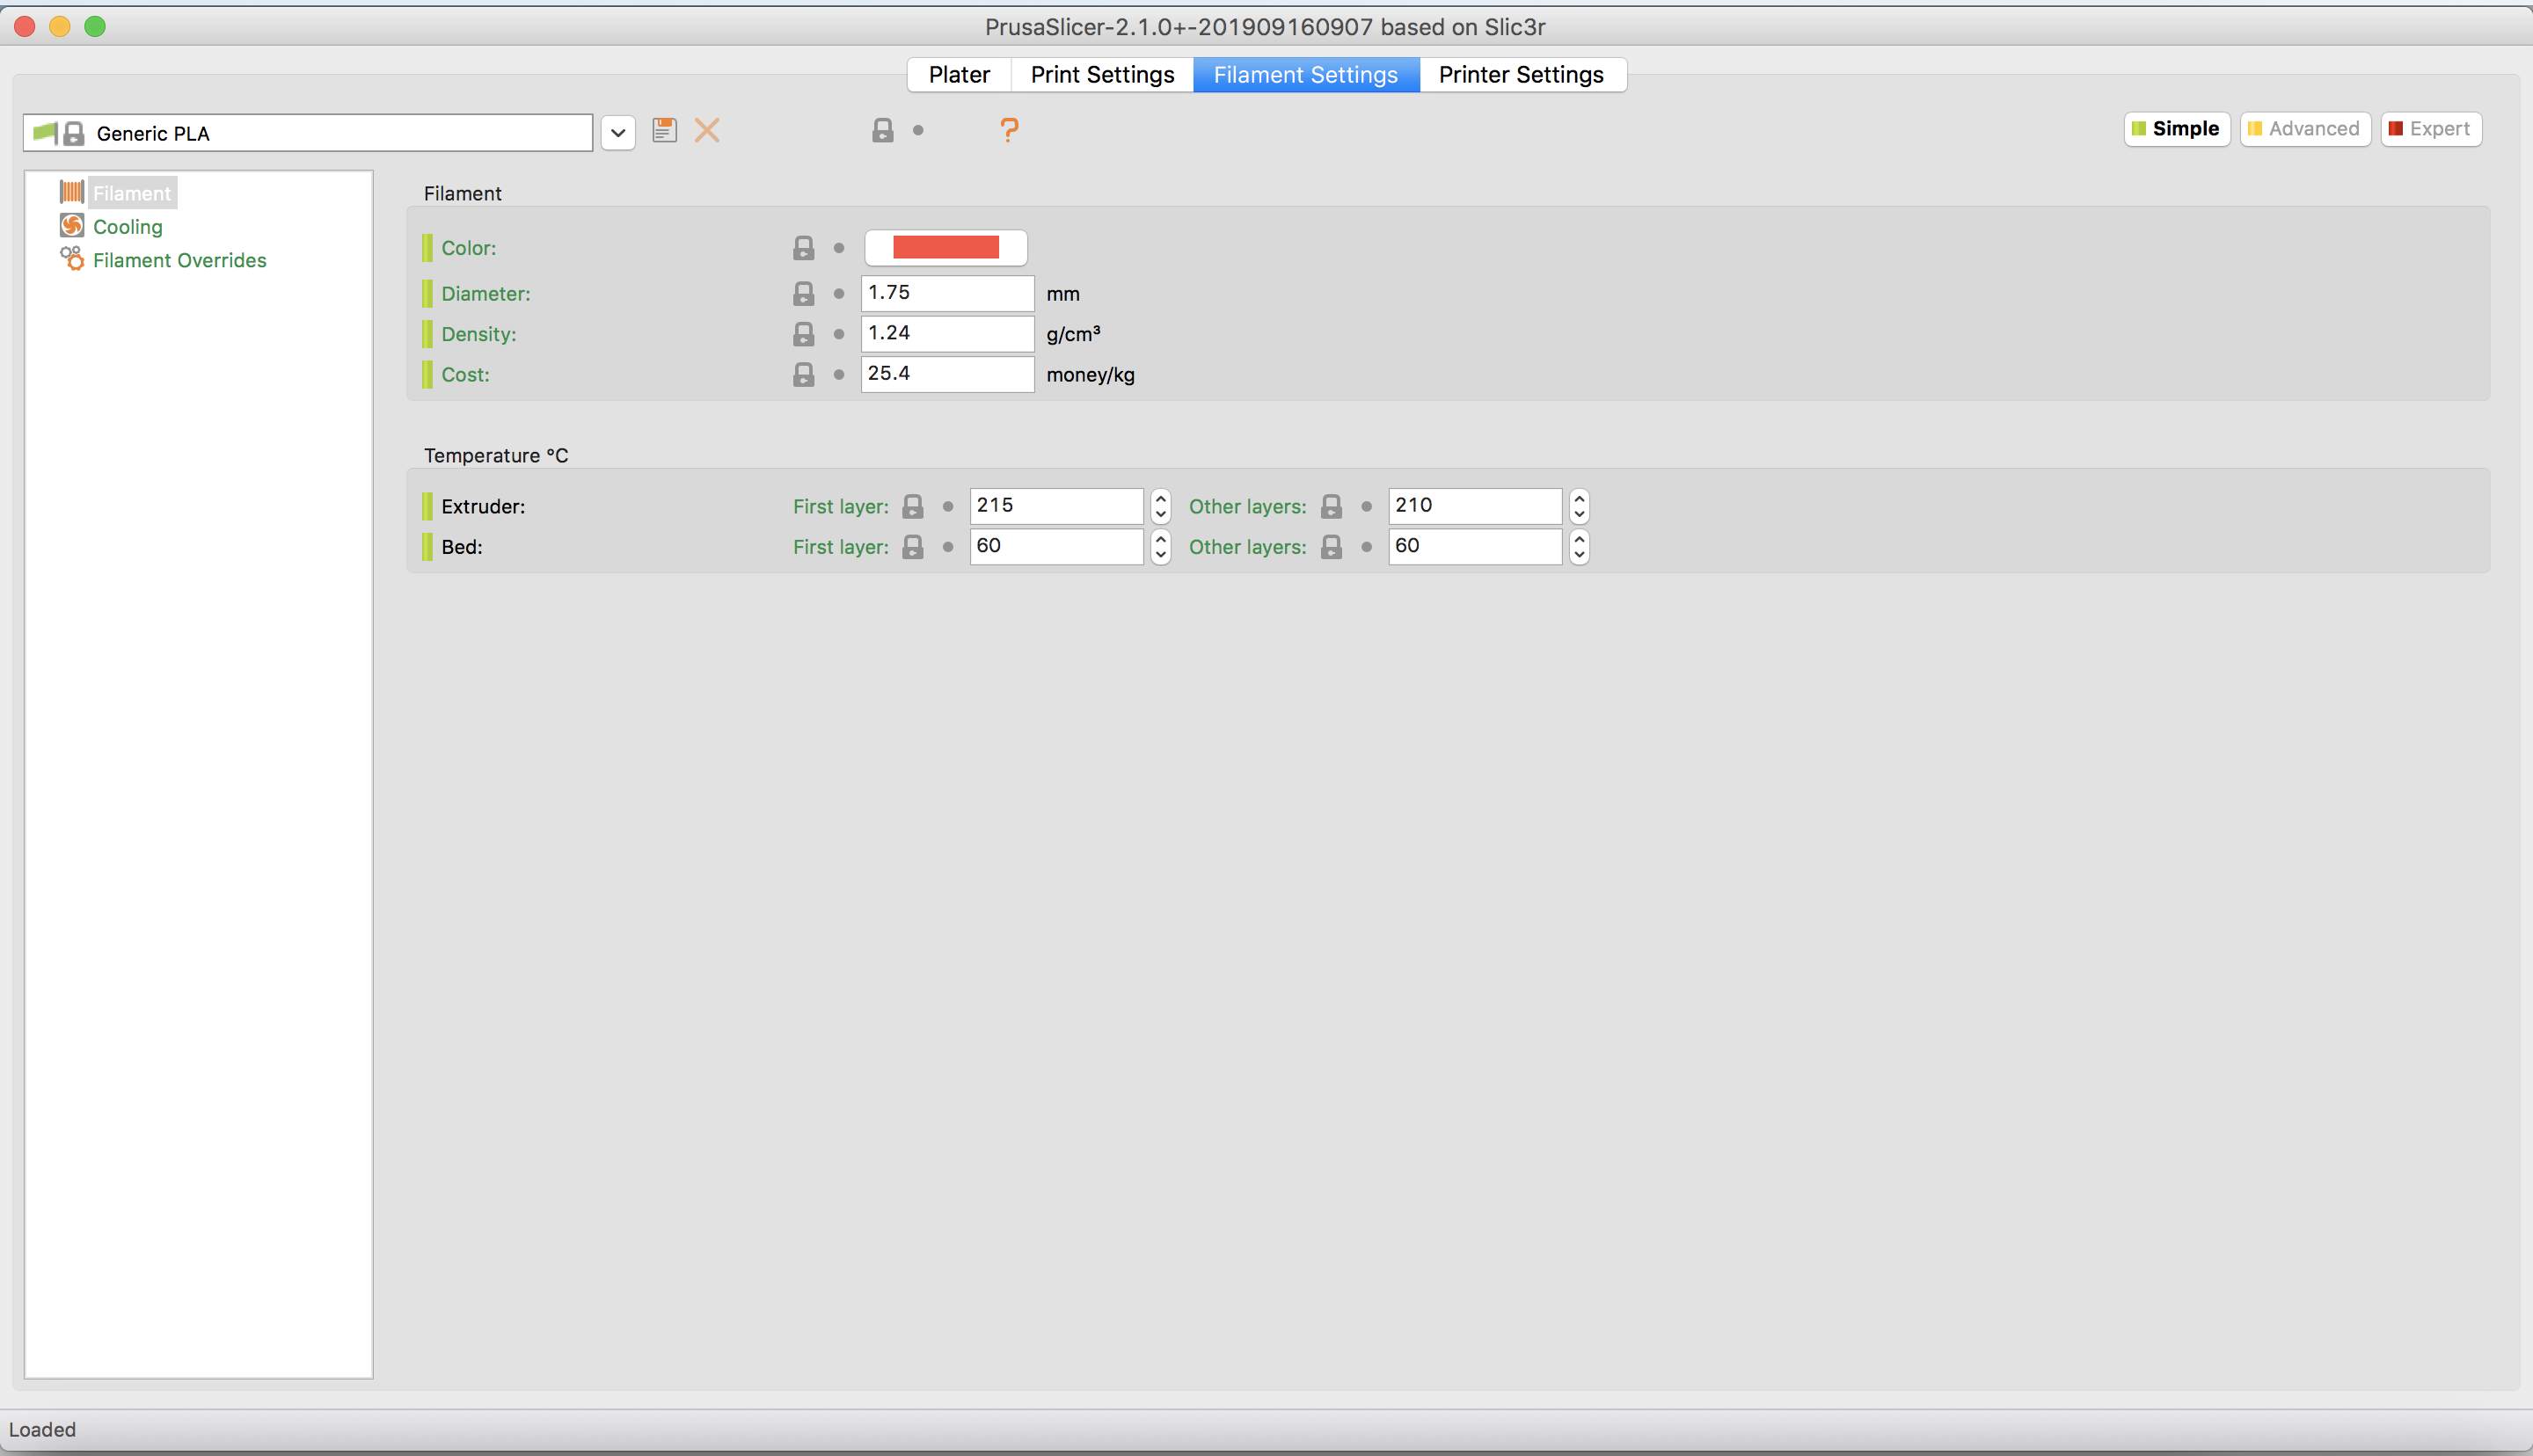This screenshot has width=2533, height=1456.
Task: Click the Diameter label link
Action: pos(486,294)
